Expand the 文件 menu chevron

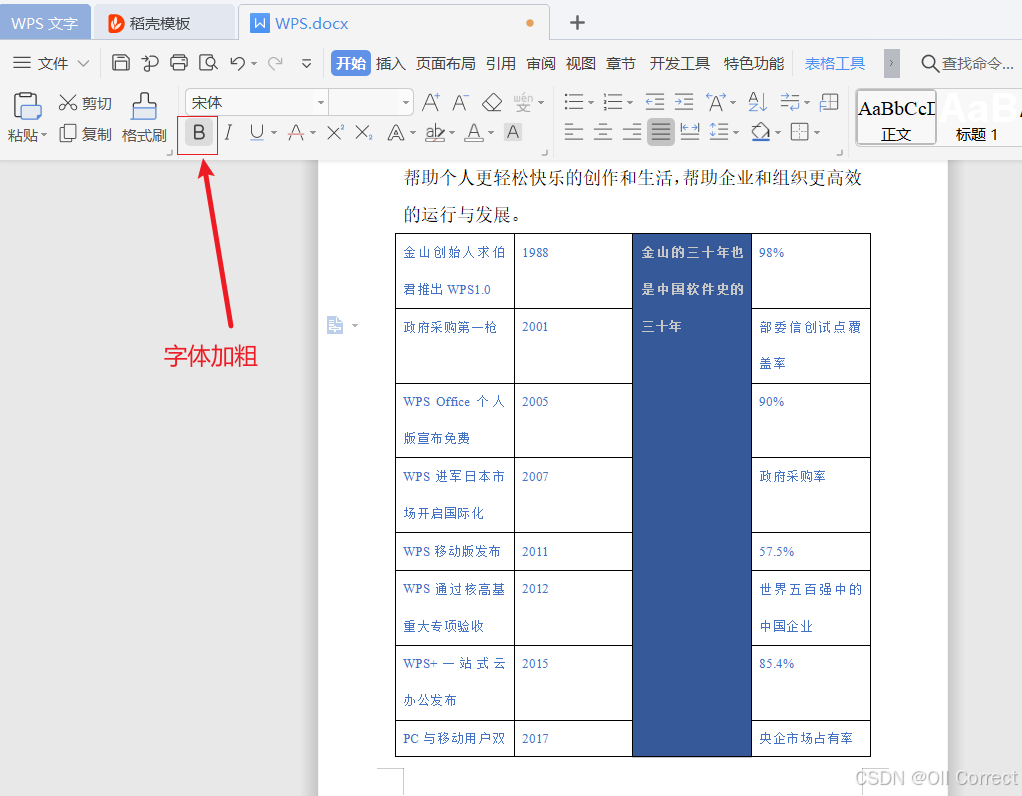[83, 63]
